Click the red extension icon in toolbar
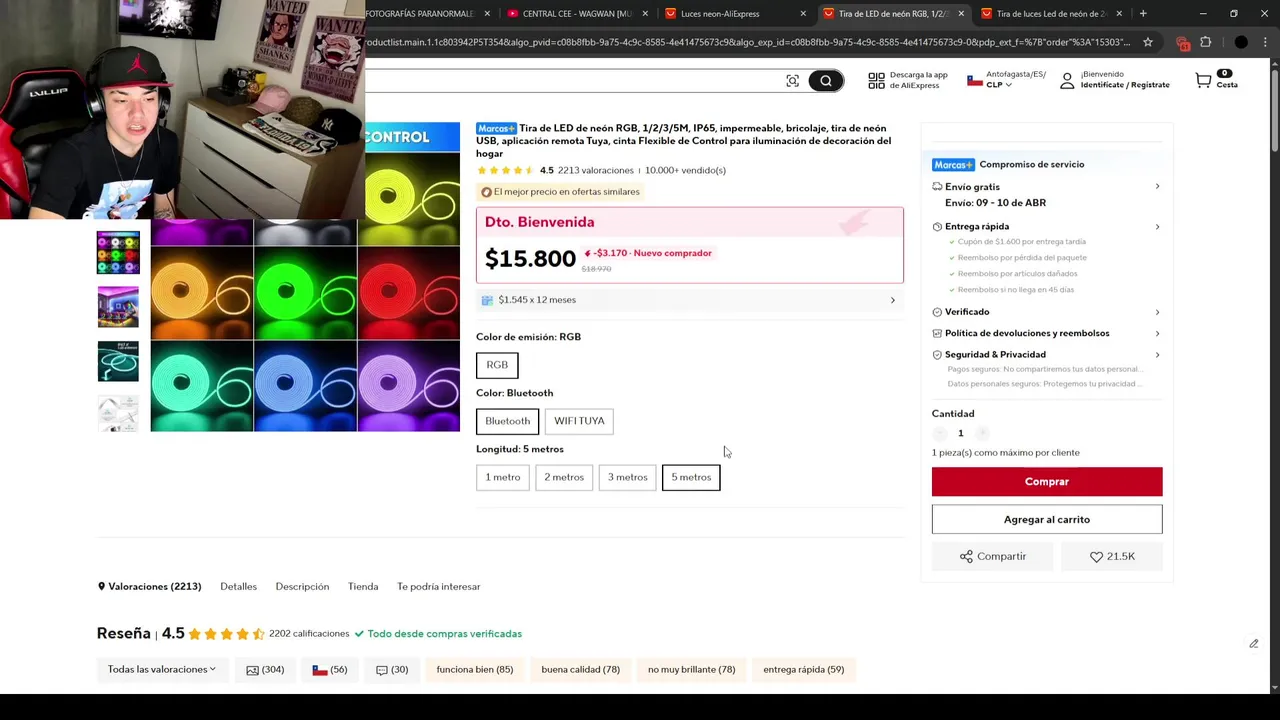 (1183, 43)
